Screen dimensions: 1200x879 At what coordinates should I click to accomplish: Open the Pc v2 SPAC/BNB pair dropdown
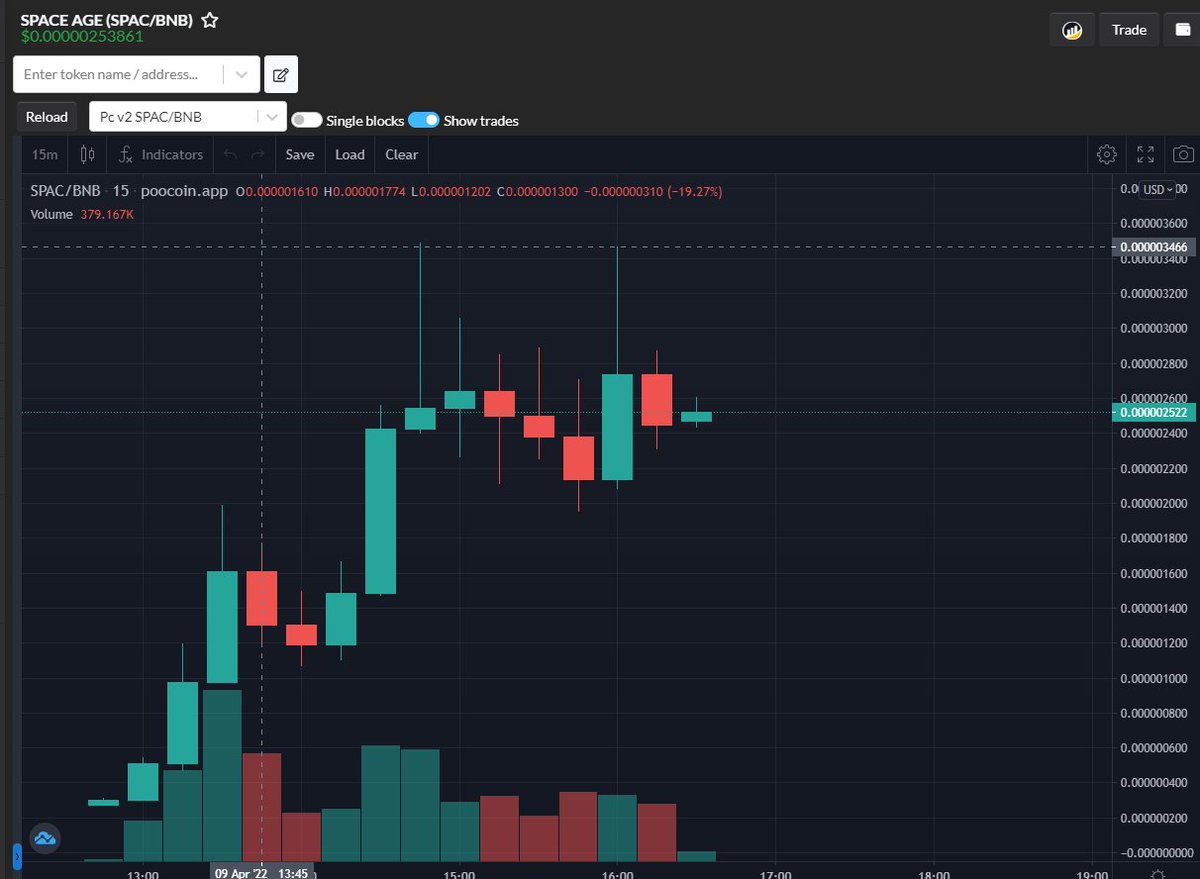point(188,117)
